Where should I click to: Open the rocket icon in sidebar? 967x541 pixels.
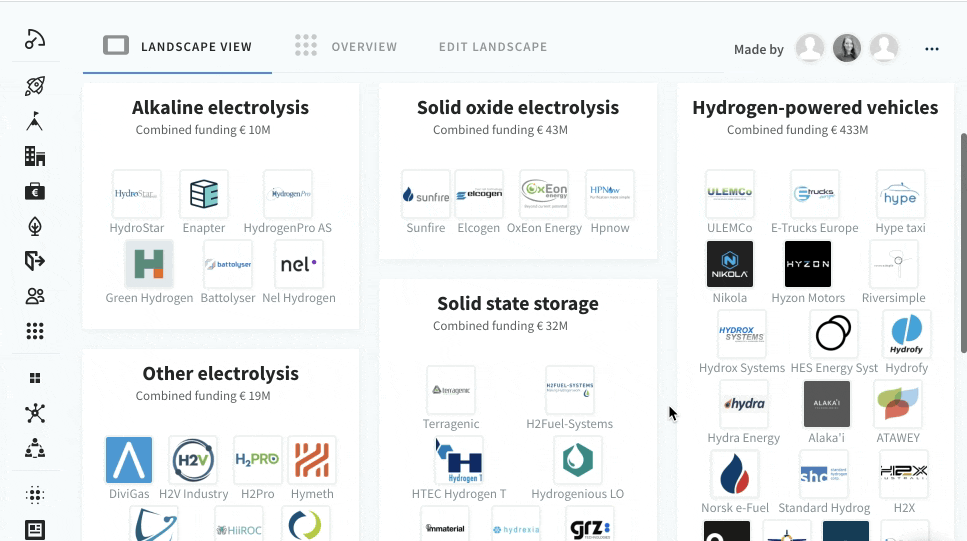pyautogui.click(x=35, y=86)
